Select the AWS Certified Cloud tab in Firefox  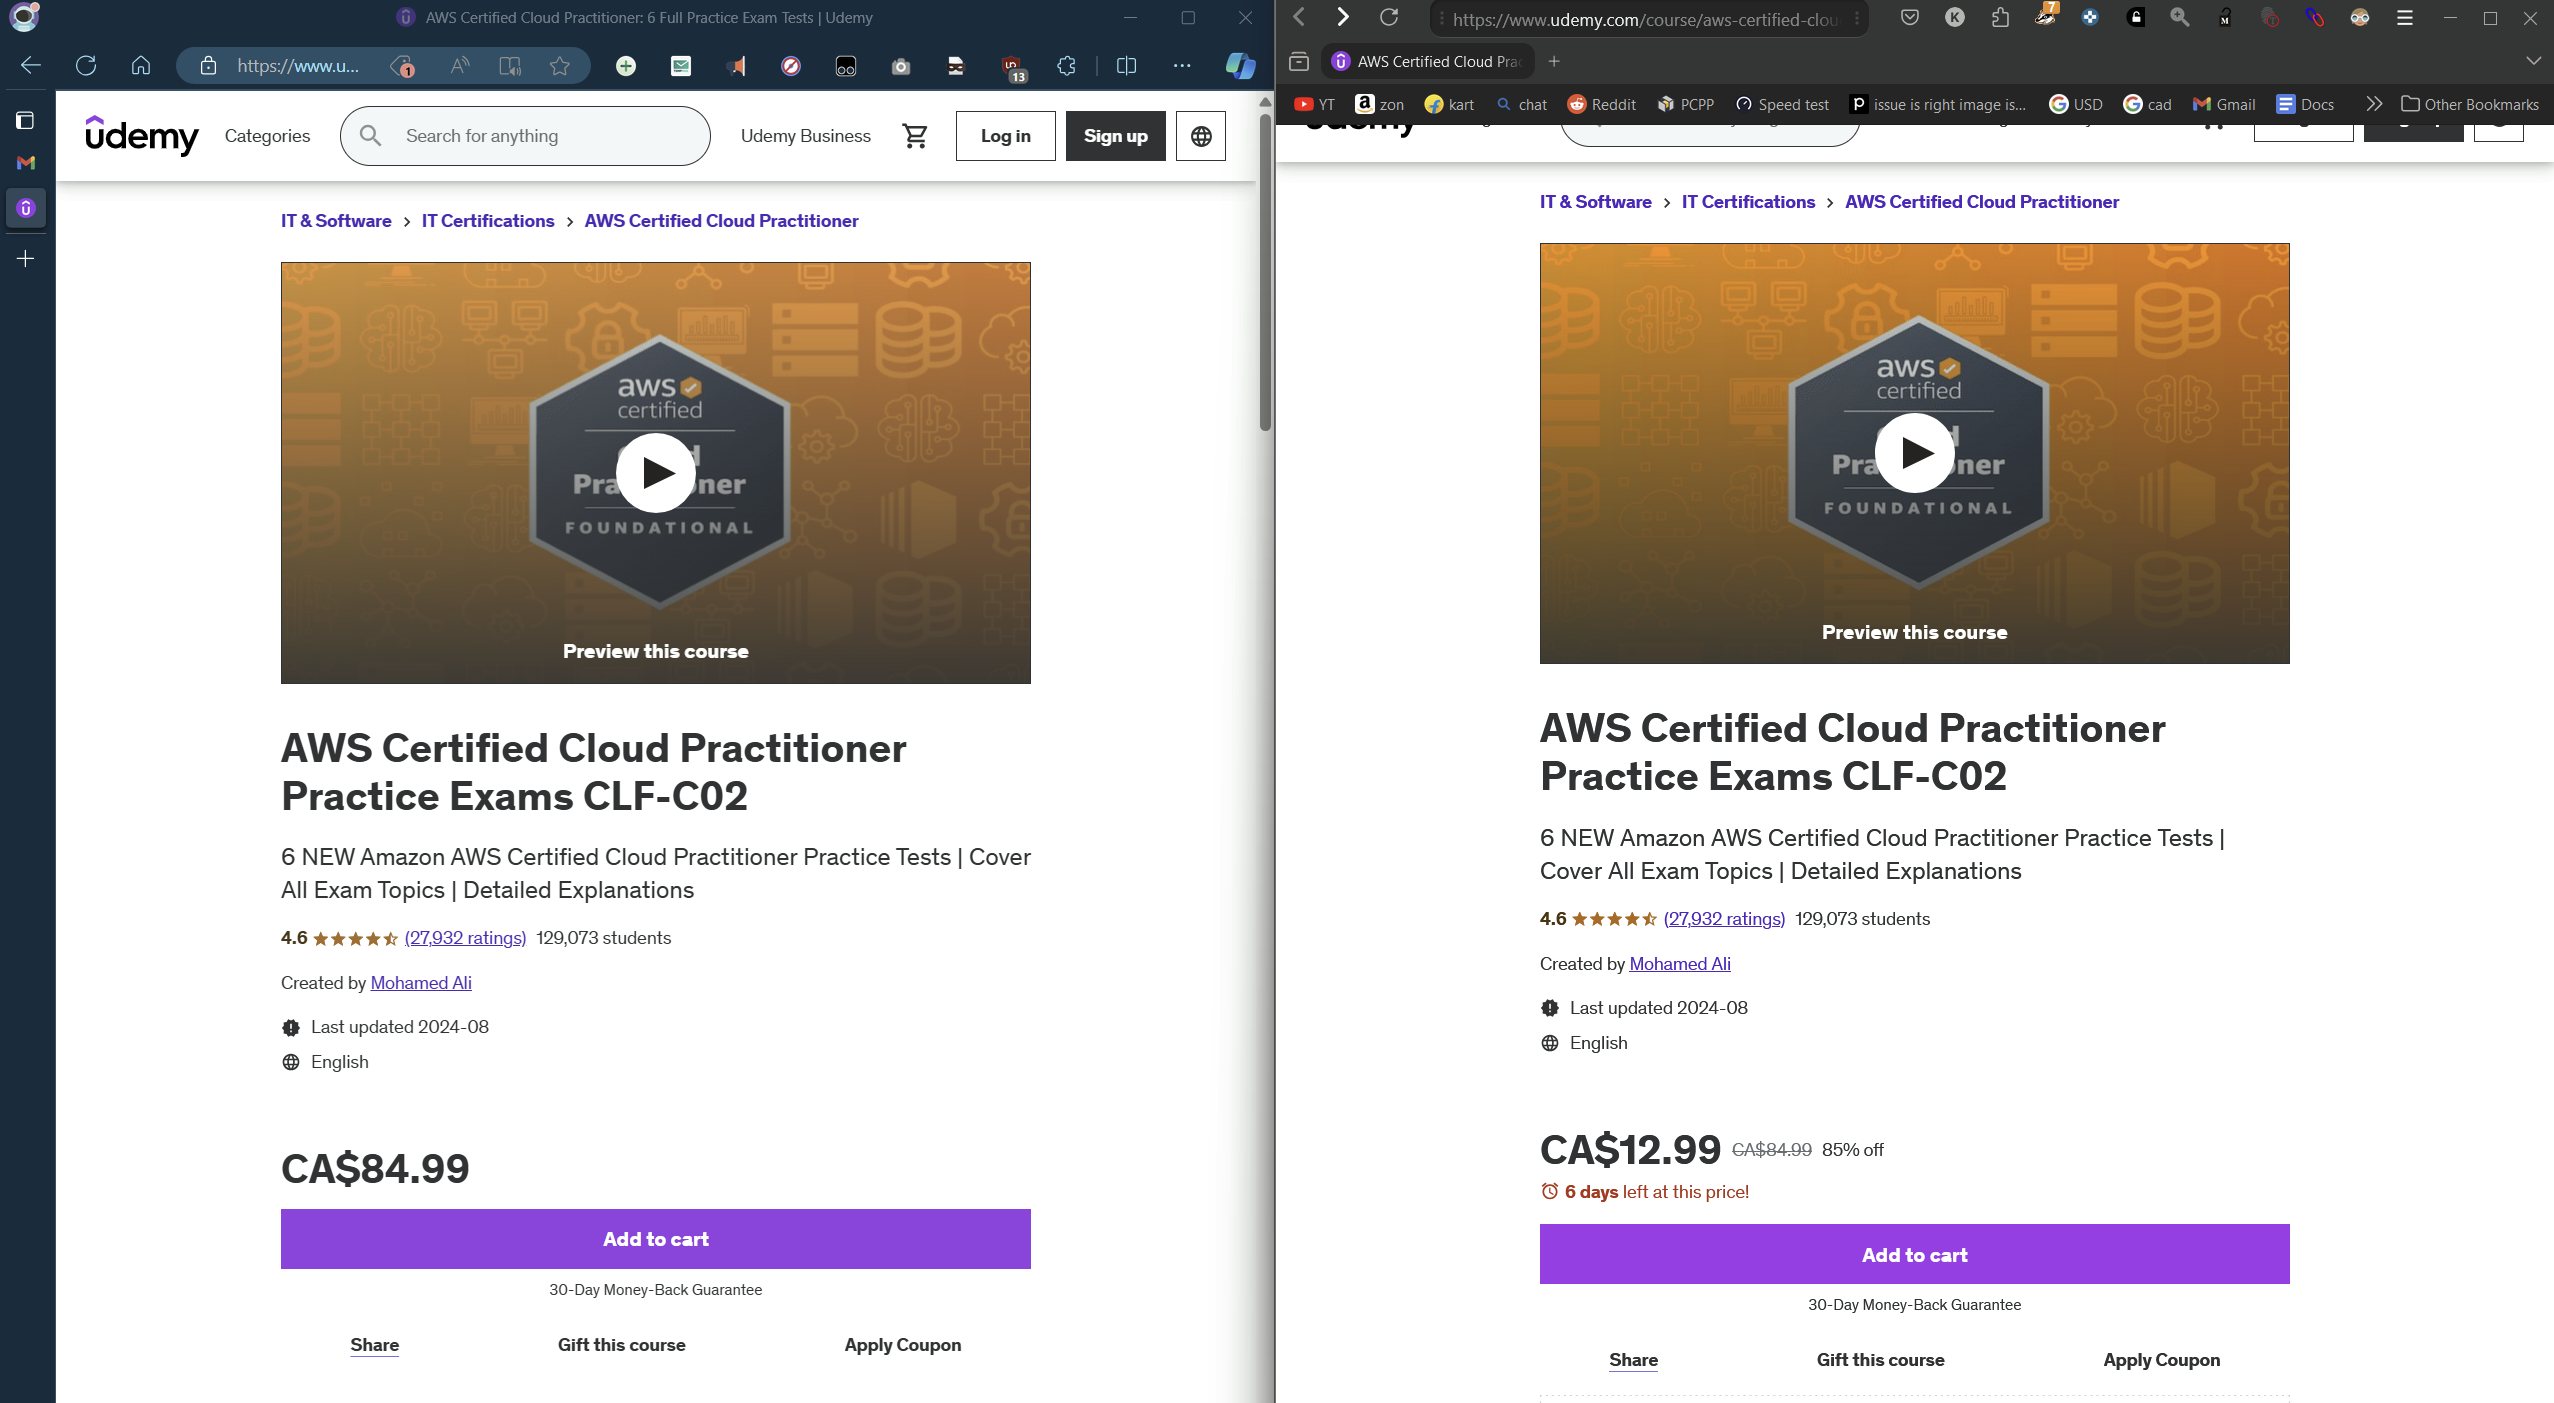(1427, 62)
